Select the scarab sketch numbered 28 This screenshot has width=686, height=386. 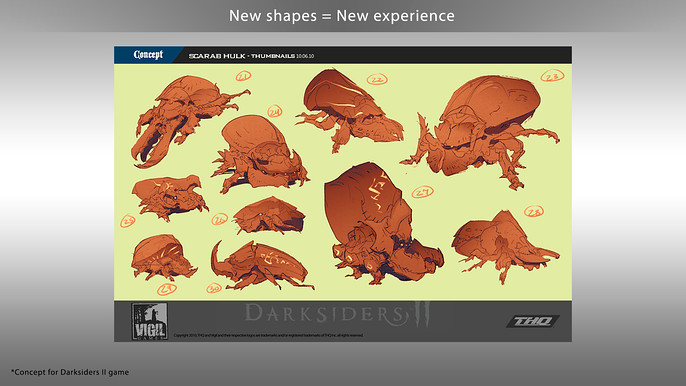[x=505, y=246]
